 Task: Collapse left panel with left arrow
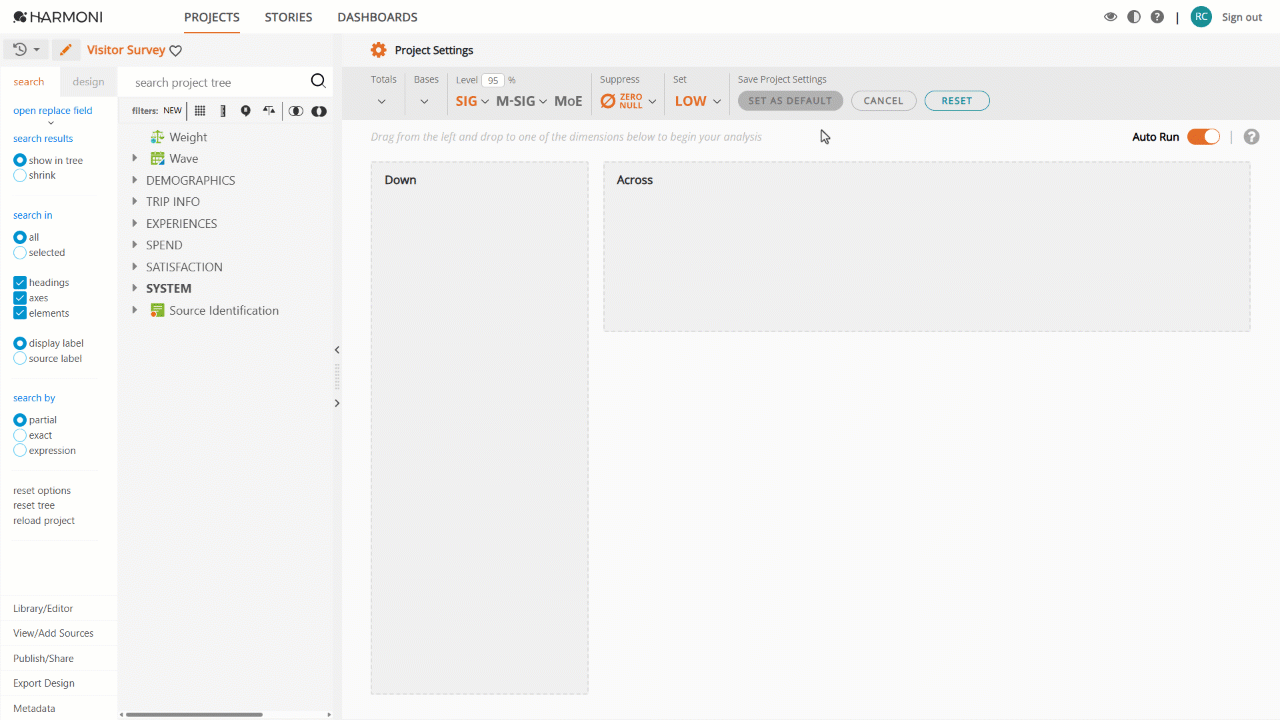click(x=337, y=350)
